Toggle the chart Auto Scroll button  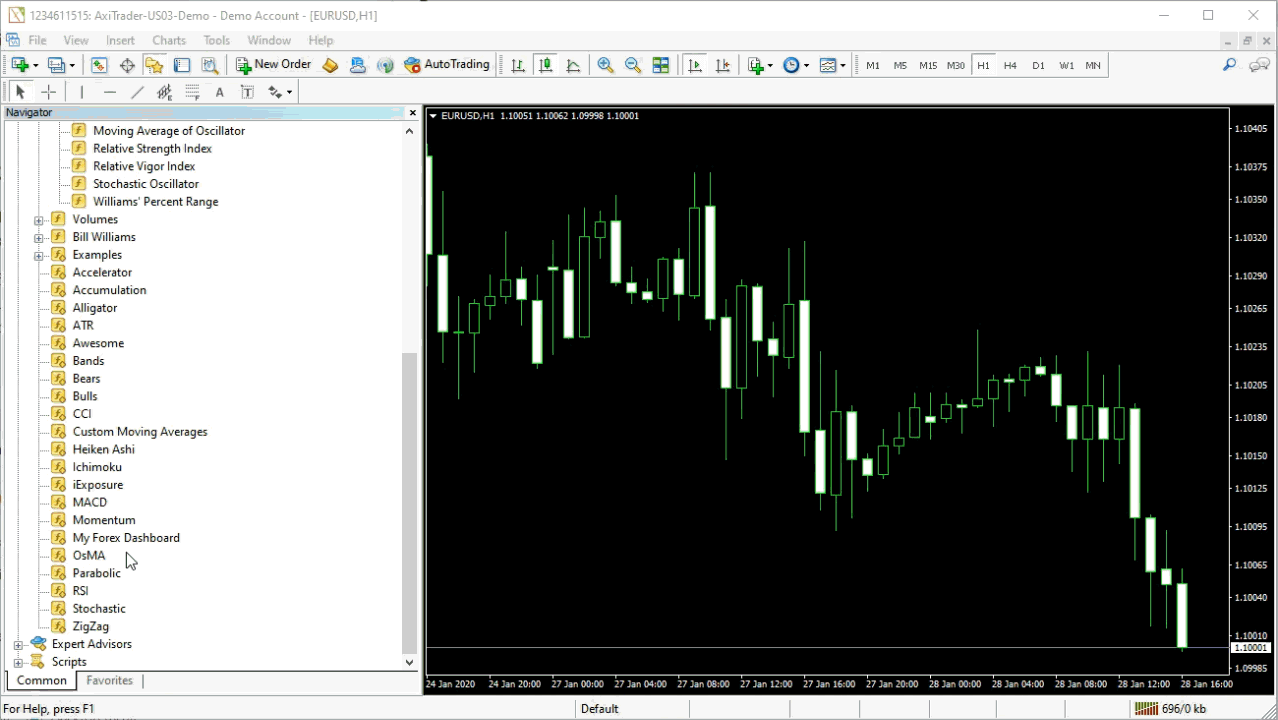[x=694, y=65]
